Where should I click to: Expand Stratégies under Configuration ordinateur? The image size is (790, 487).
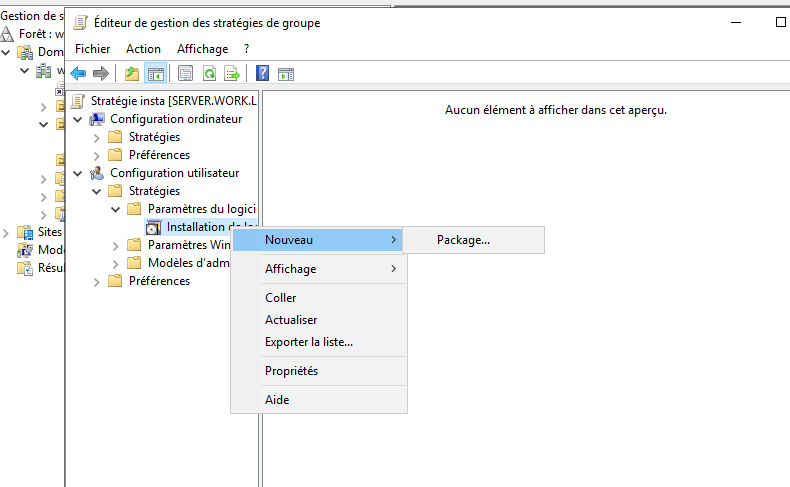click(97, 137)
